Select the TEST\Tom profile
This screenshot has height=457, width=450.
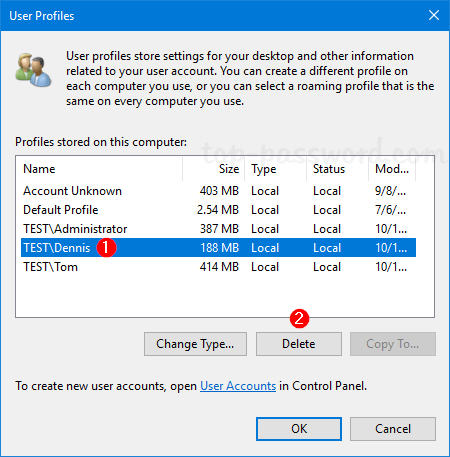(x=218, y=267)
